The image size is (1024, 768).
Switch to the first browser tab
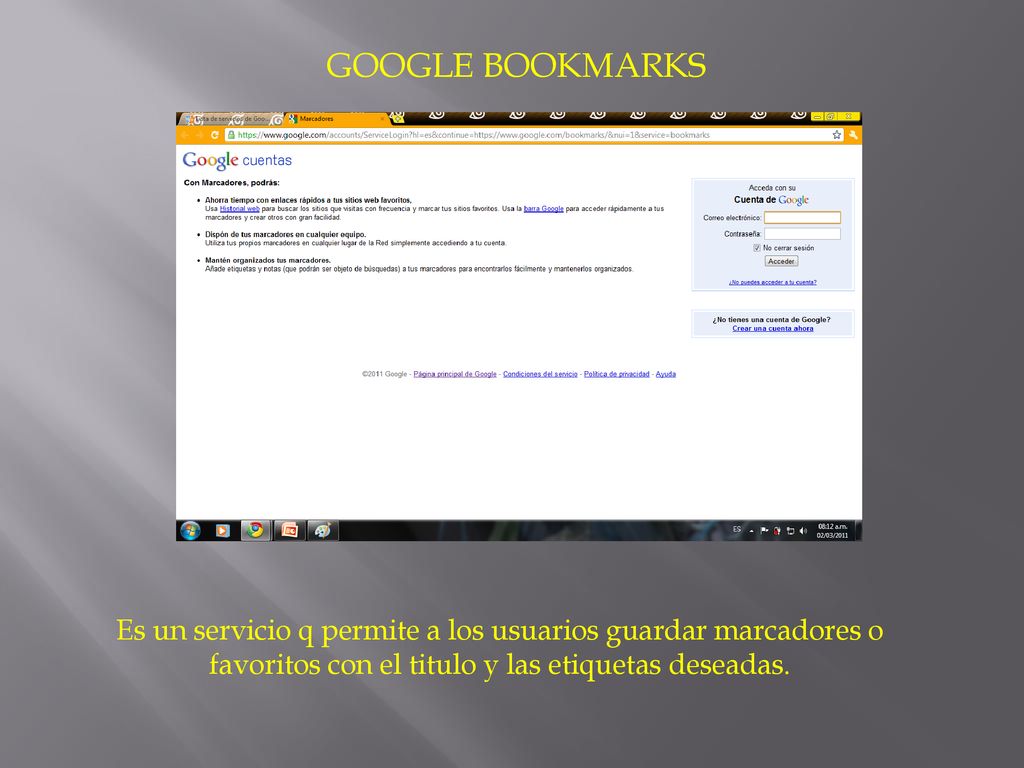click(x=232, y=119)
